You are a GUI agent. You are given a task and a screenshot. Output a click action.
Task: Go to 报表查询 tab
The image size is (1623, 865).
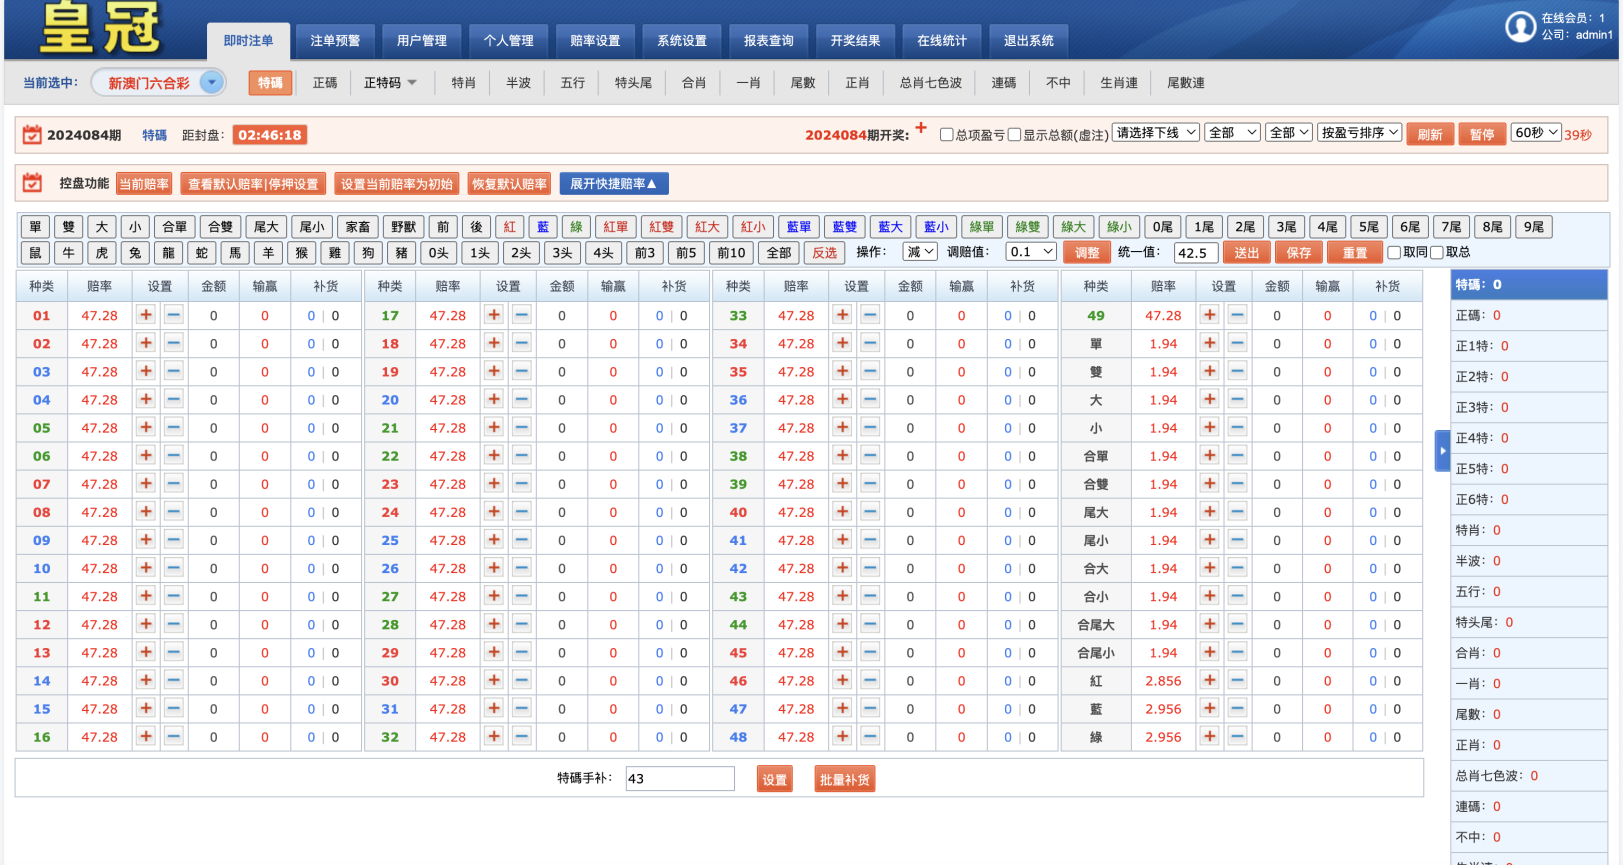click(769, 41)
